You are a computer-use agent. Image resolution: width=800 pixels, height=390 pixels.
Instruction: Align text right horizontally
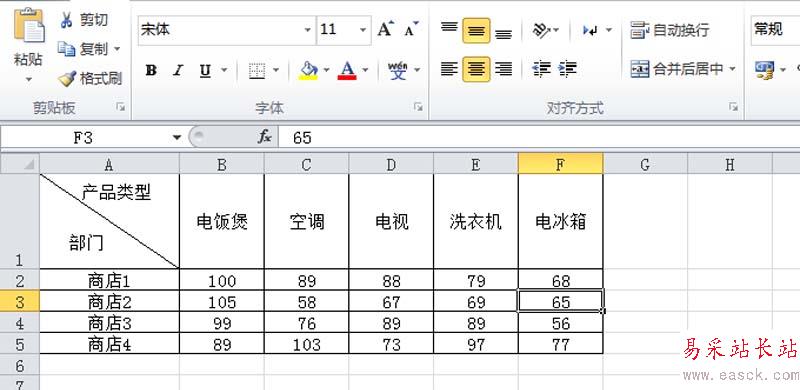coord(504,69)
